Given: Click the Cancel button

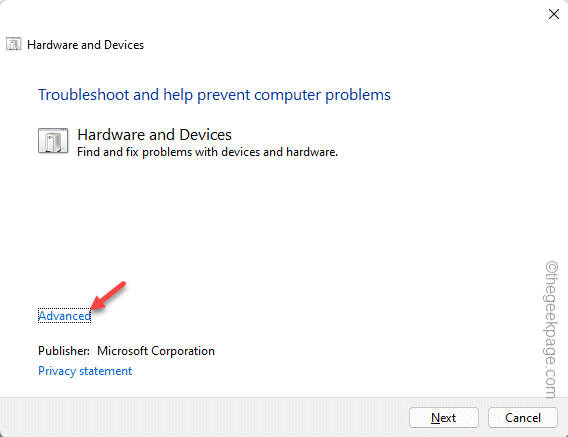Looking at the screenshot, I should pyautogui.click(x=523, y=417).
